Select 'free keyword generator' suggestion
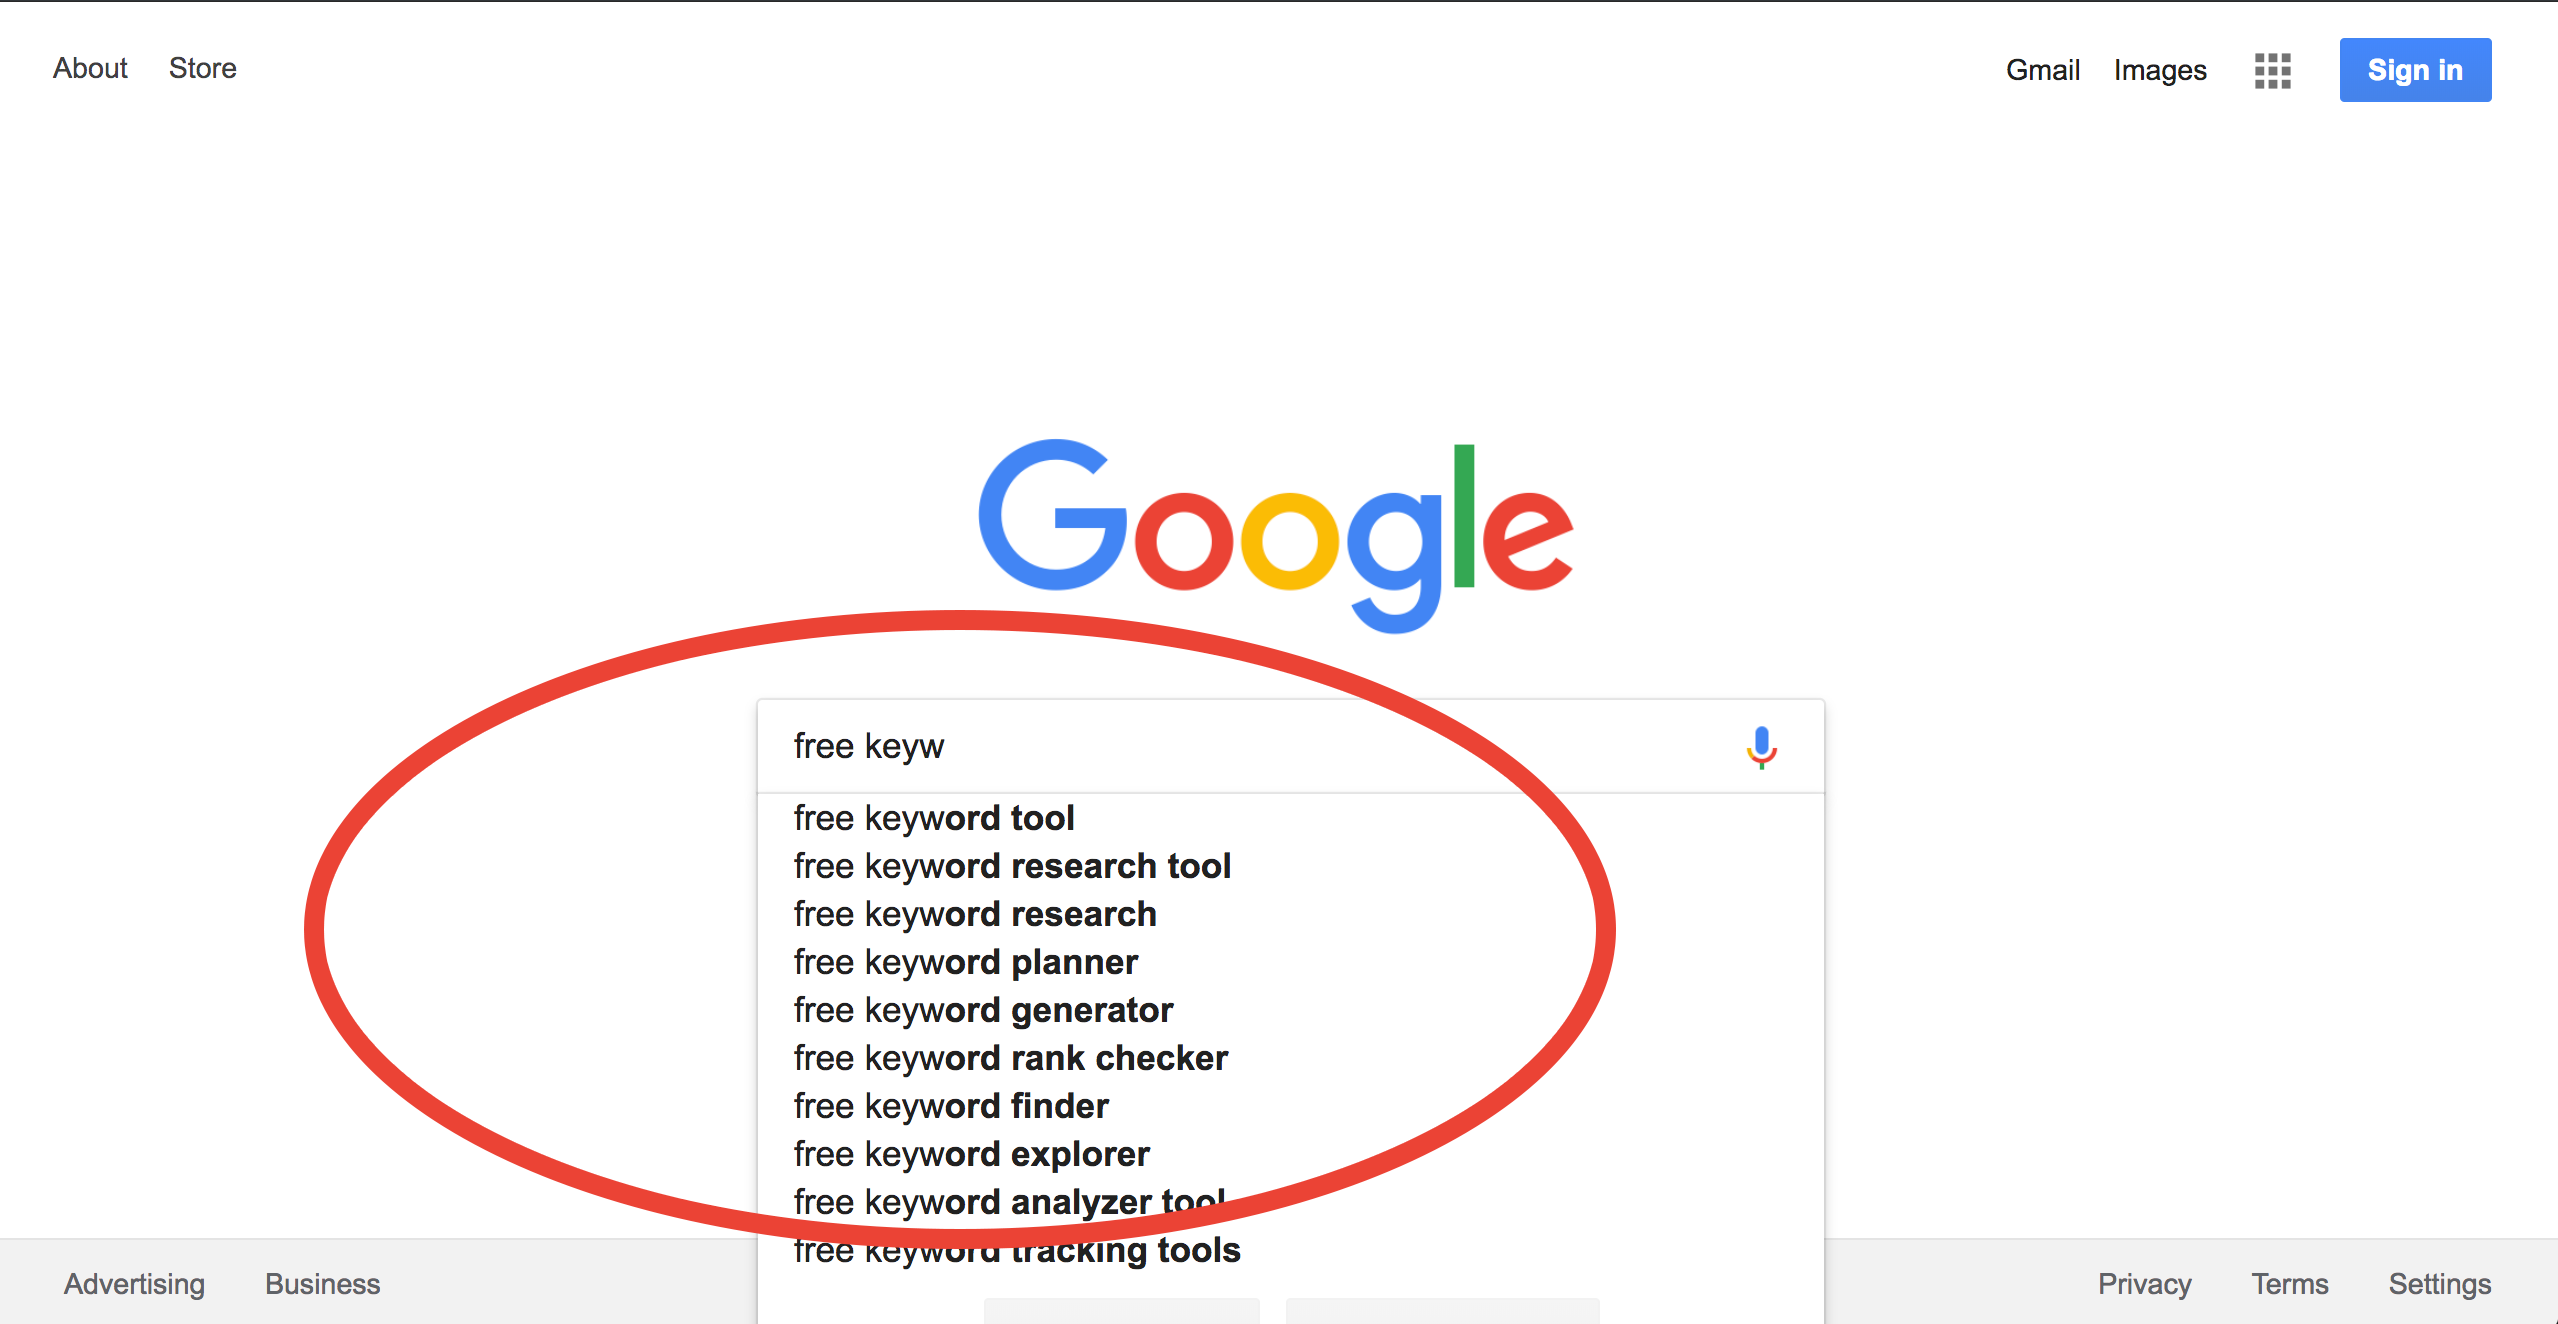Viewport: 2558px width, 1324px height. tap(986, 1010)
